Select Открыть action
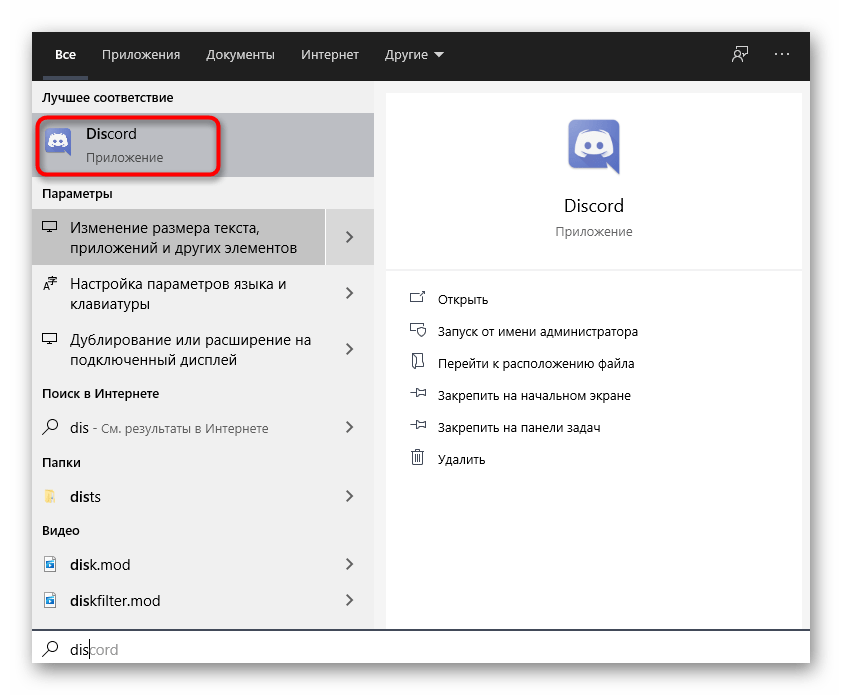Image resolution: width=842 pixels, height=695 pixels. [x=462, y=299]
